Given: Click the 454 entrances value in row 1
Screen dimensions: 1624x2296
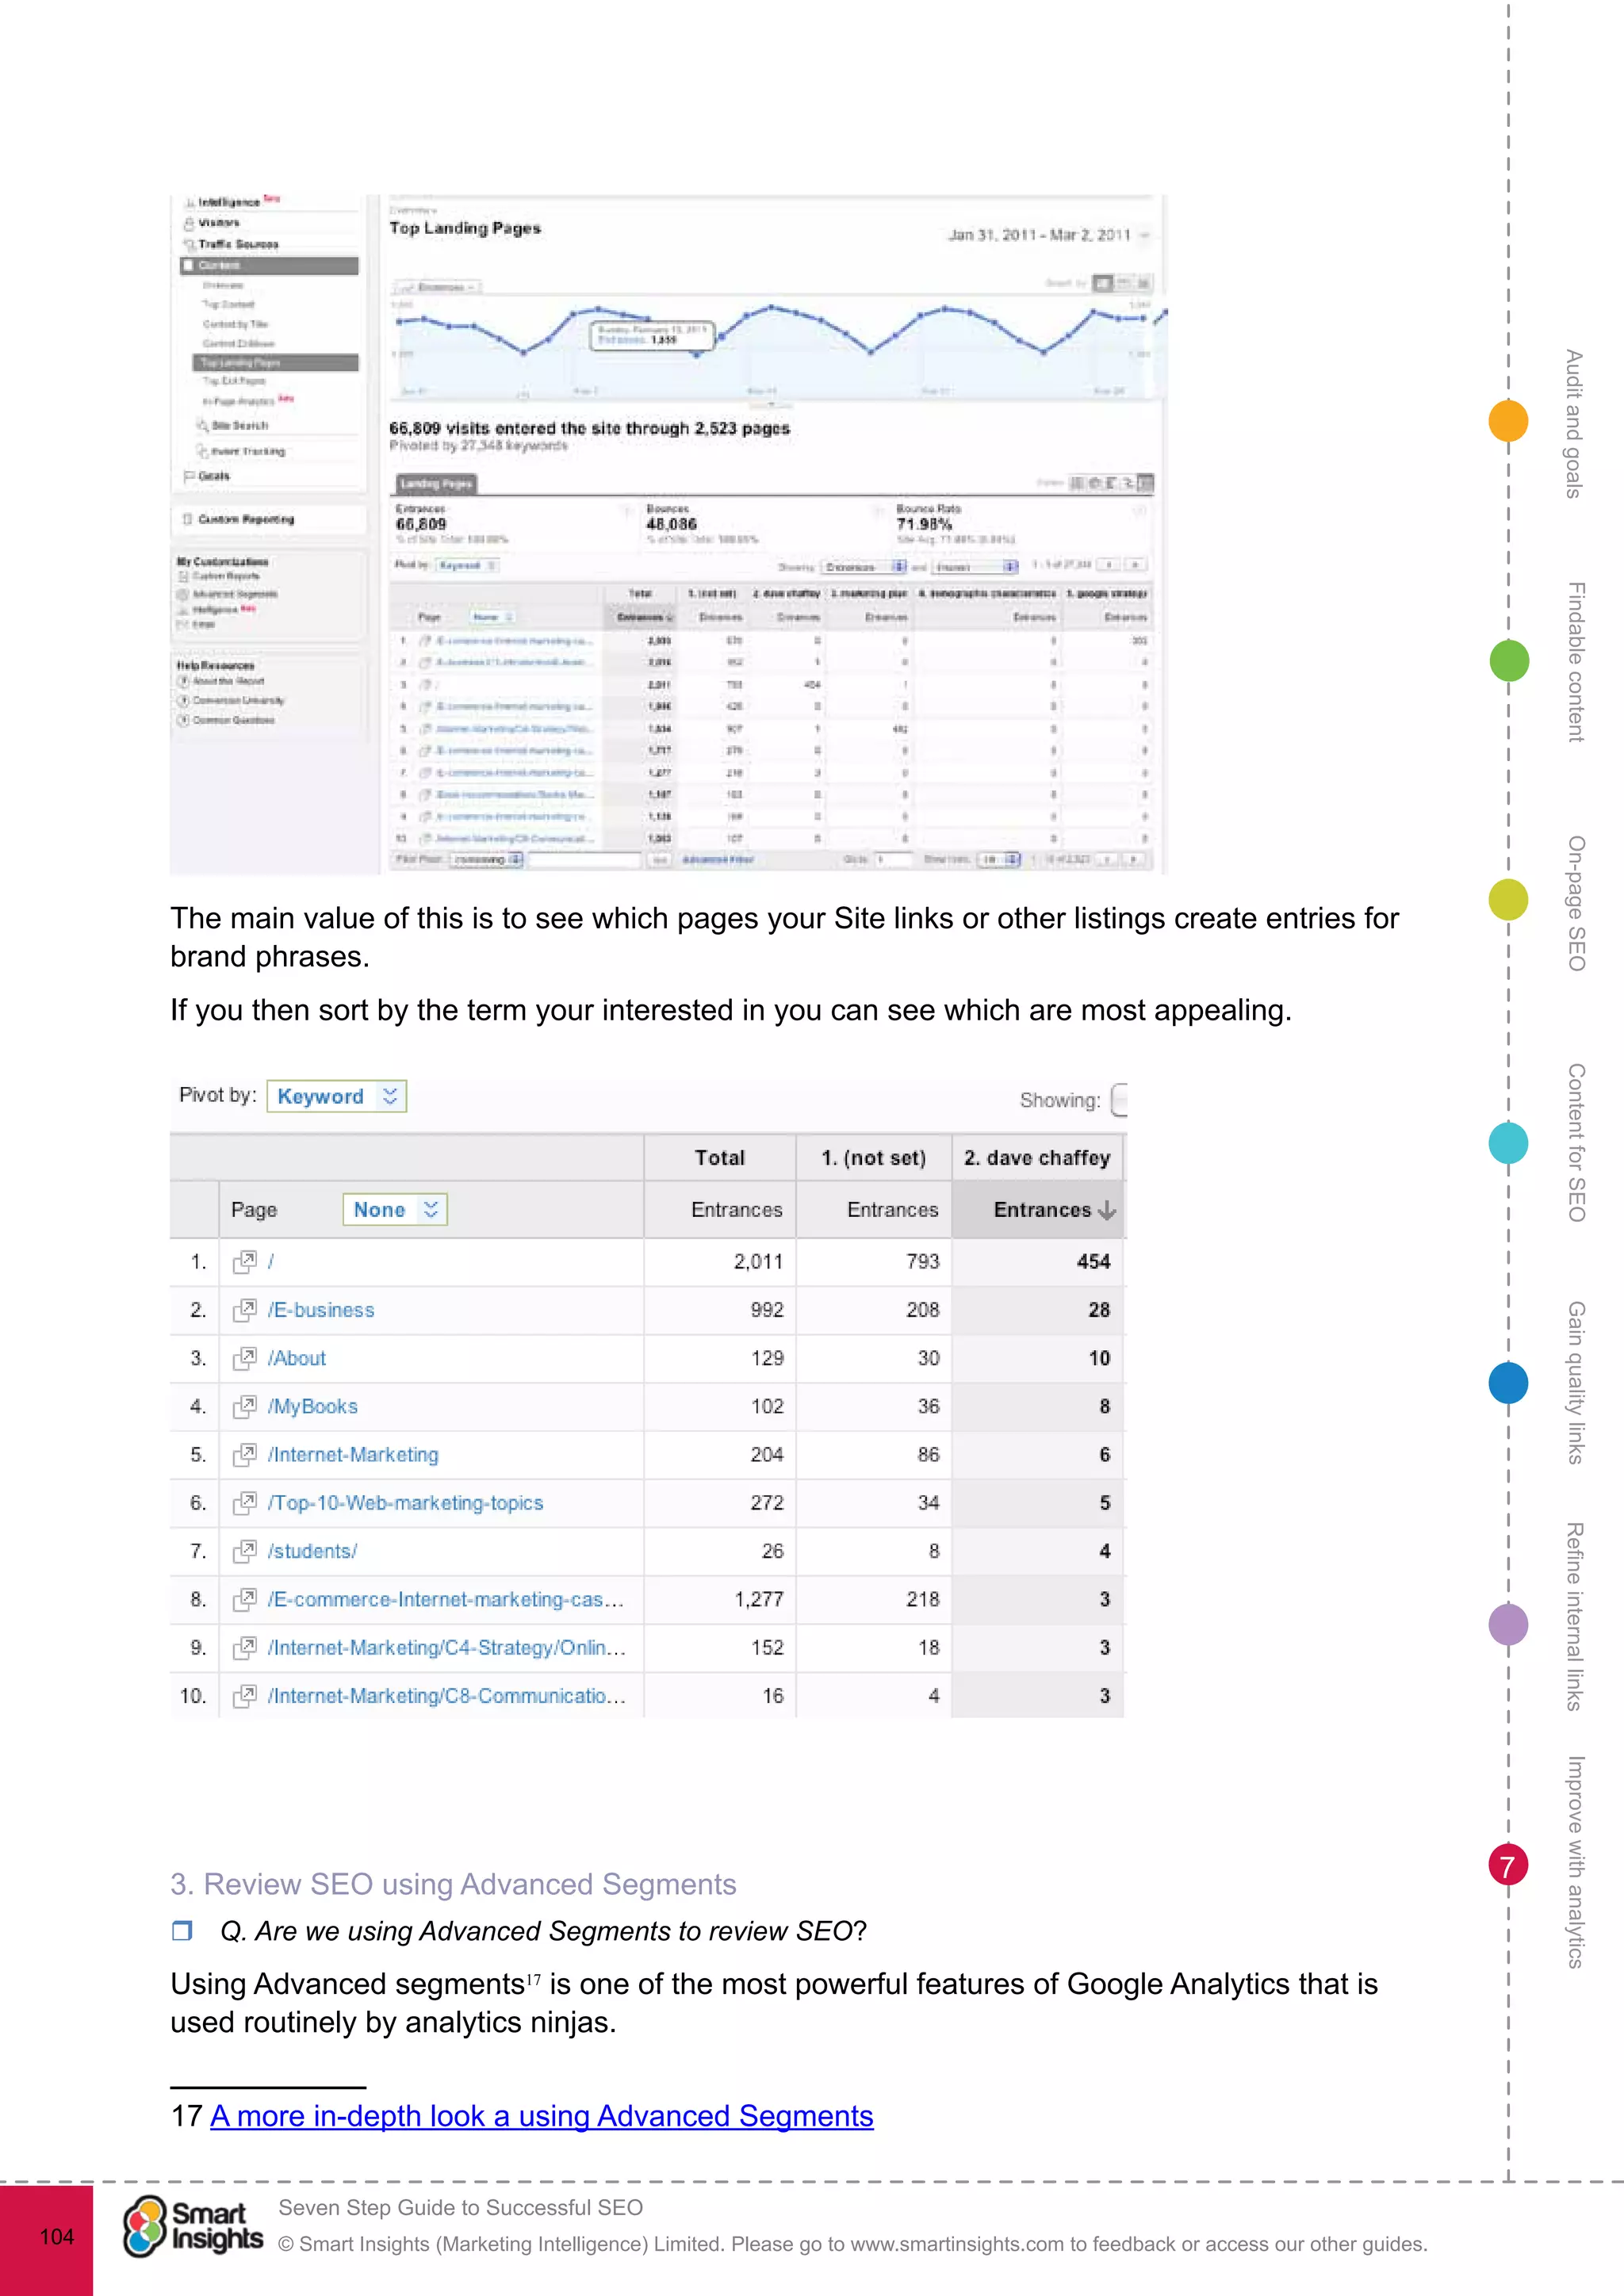Looking at the screenshot, I should (1093, 1262).
